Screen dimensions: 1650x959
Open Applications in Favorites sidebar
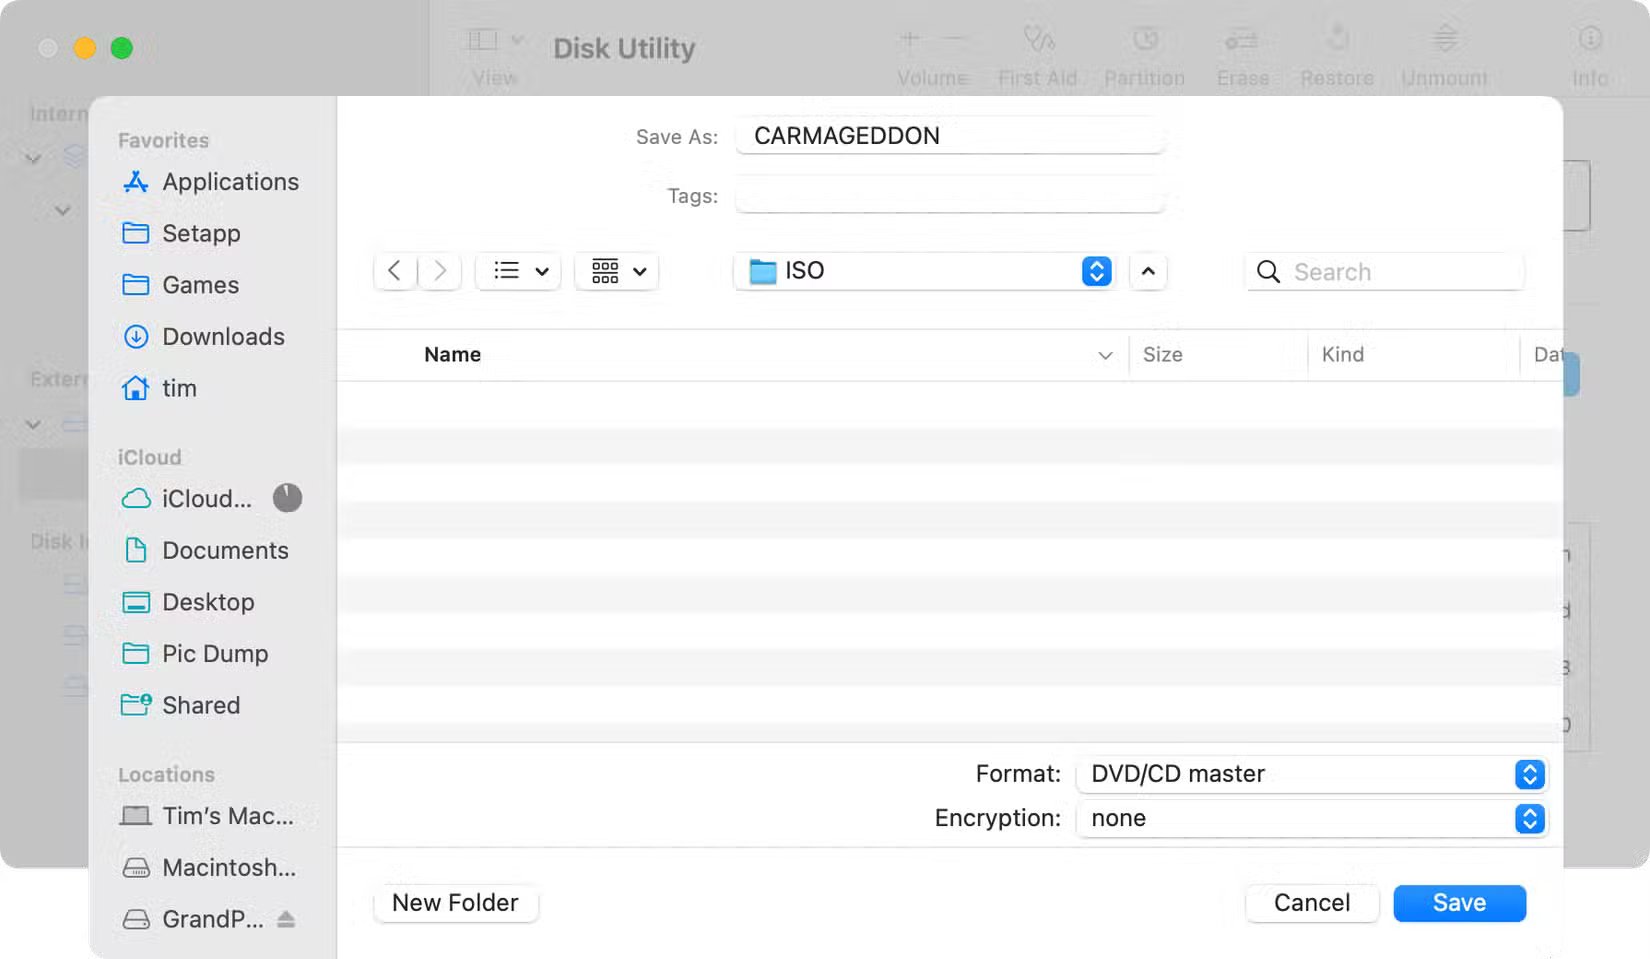[x=230, y=182]
